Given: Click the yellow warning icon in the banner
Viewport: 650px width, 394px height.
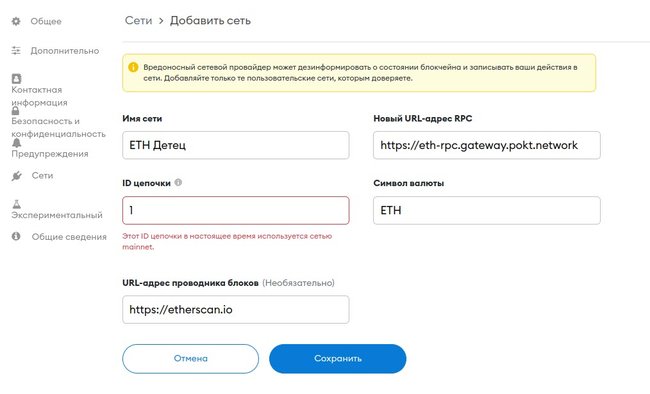Looking at the screenshot, I should pos(133,67).
